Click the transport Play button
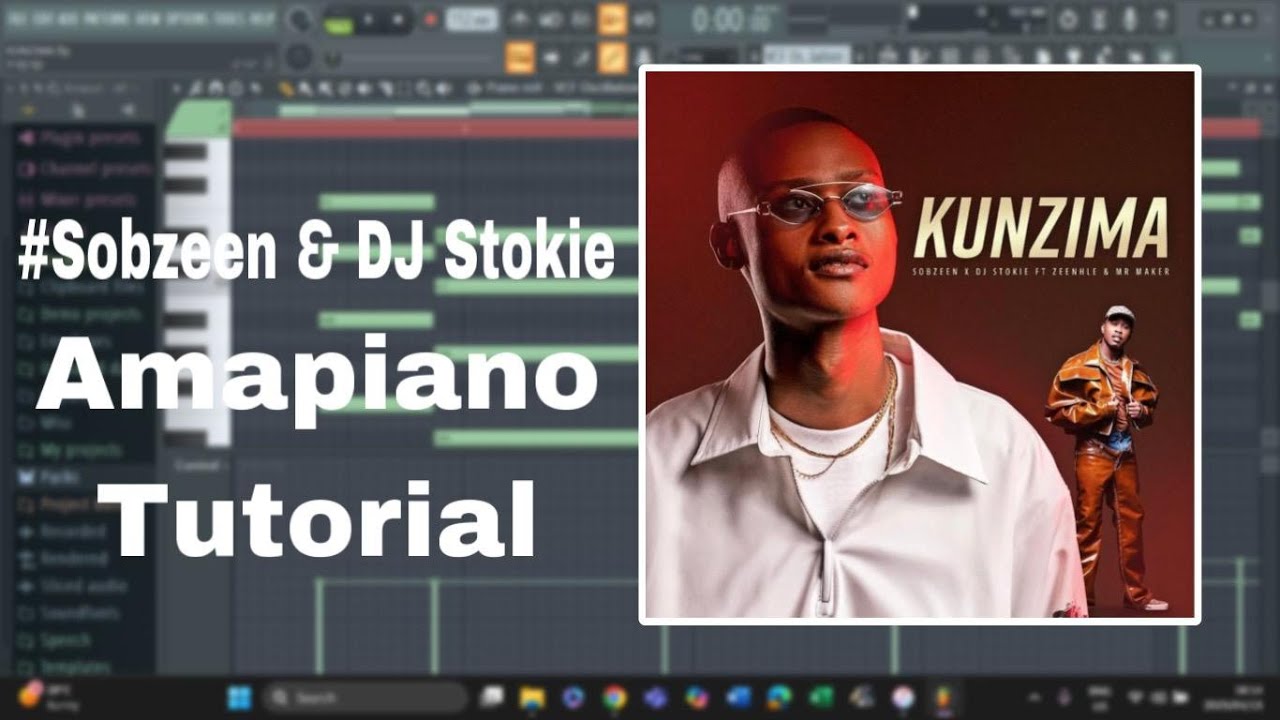This screenshot has height=720, width=1280. pos(370,19)
